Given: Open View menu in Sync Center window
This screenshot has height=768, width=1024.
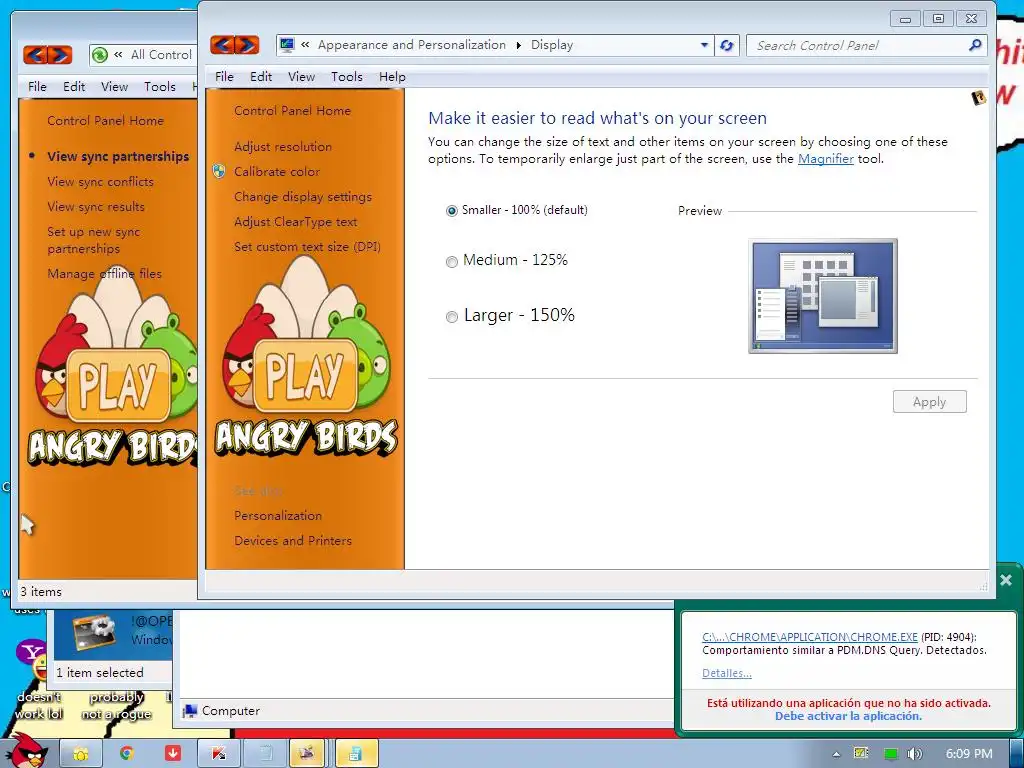Looking at the screenshot, I should coord(114,86).
